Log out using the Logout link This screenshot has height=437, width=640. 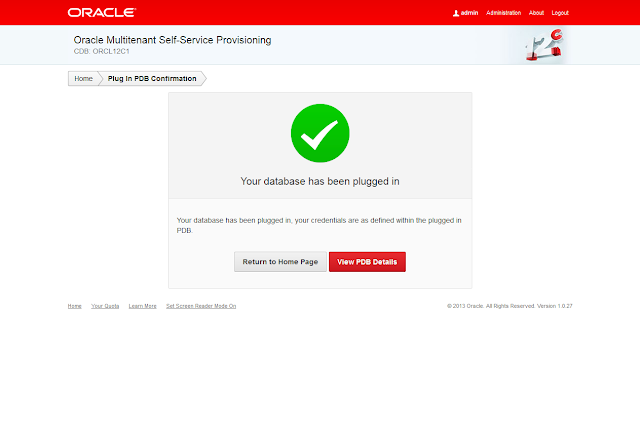click(560, 13)
